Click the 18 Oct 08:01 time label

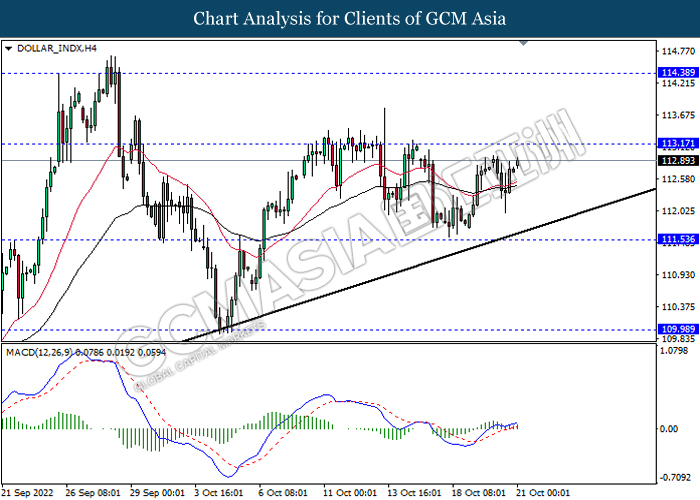click(x=479, y=493)
